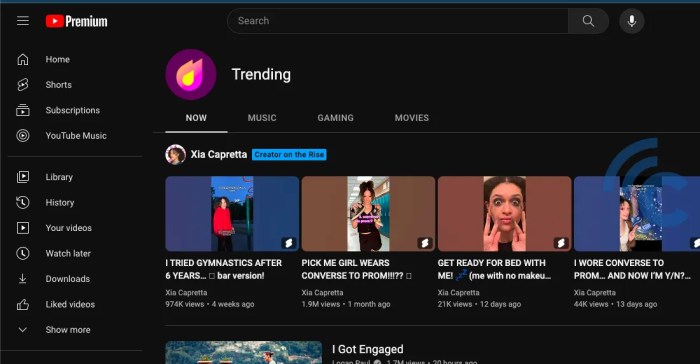
Task: Click the YouTube Premium logo
Action: pyautogui.click(x=76, y=21)
